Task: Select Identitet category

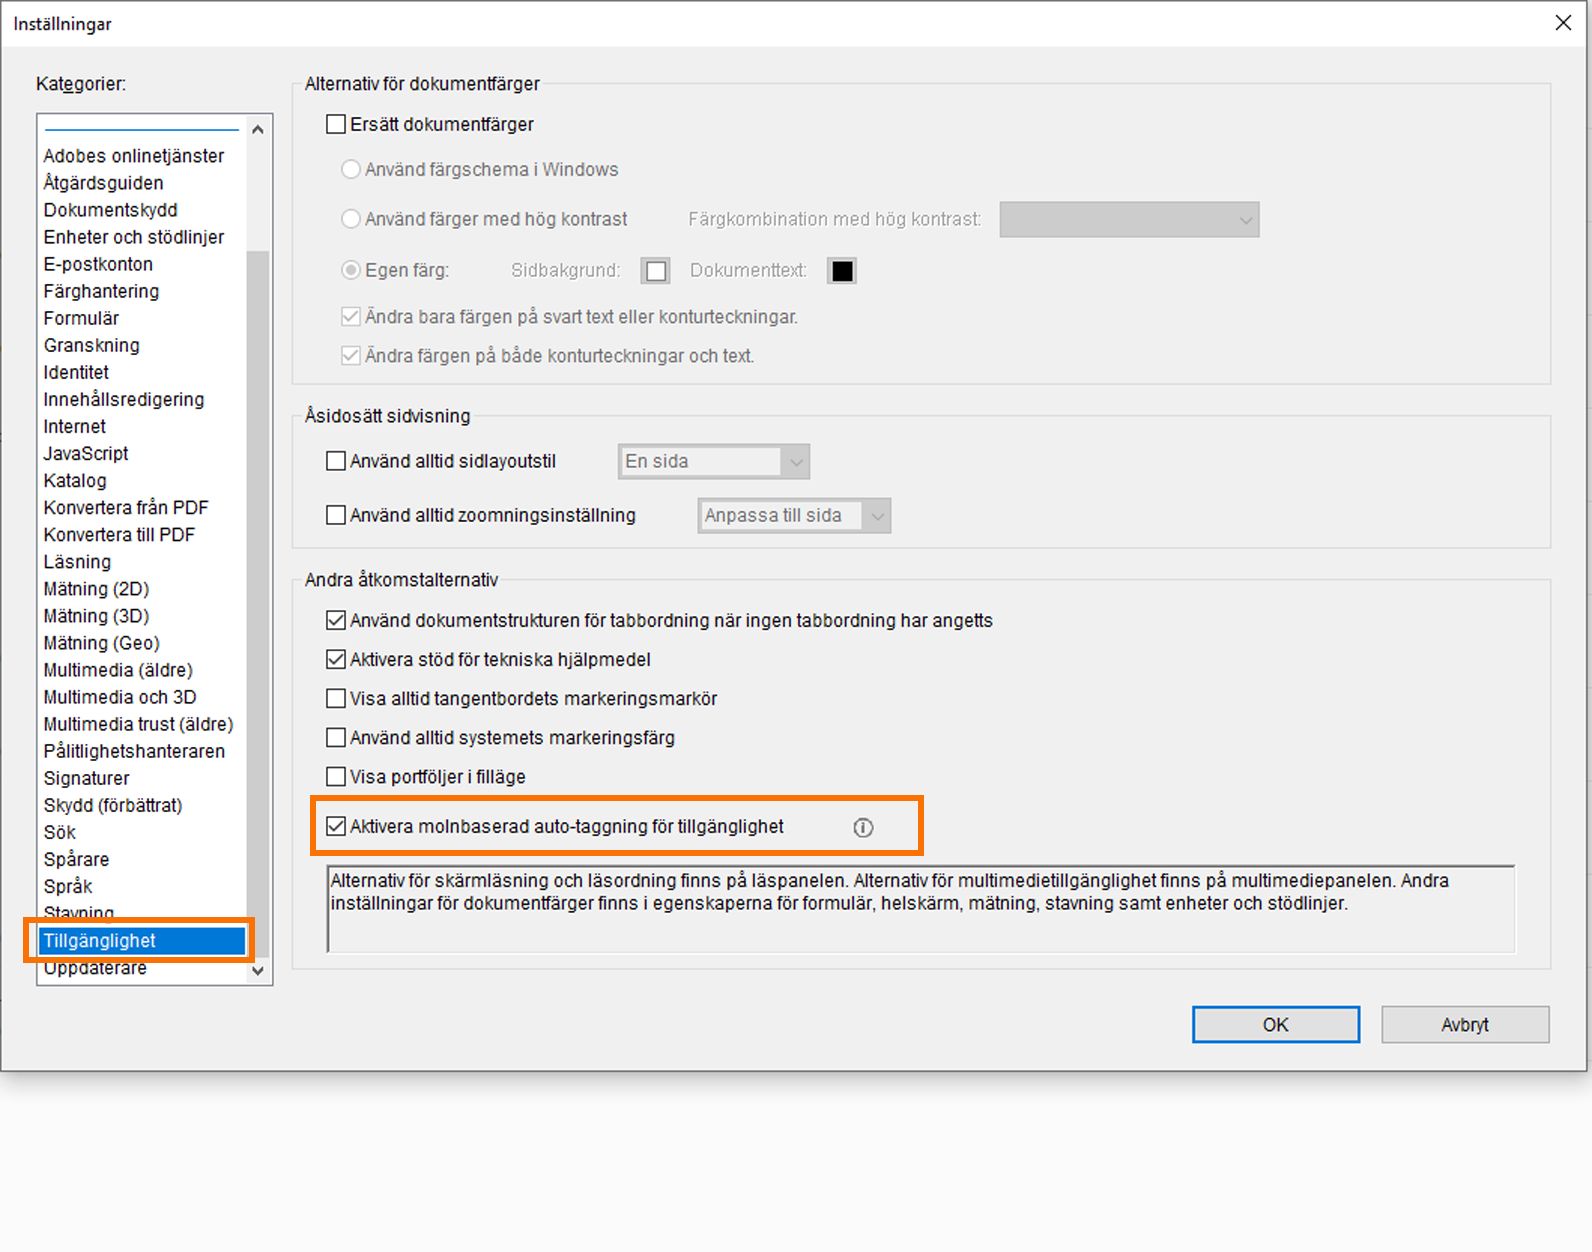Action: pos(76,372)
